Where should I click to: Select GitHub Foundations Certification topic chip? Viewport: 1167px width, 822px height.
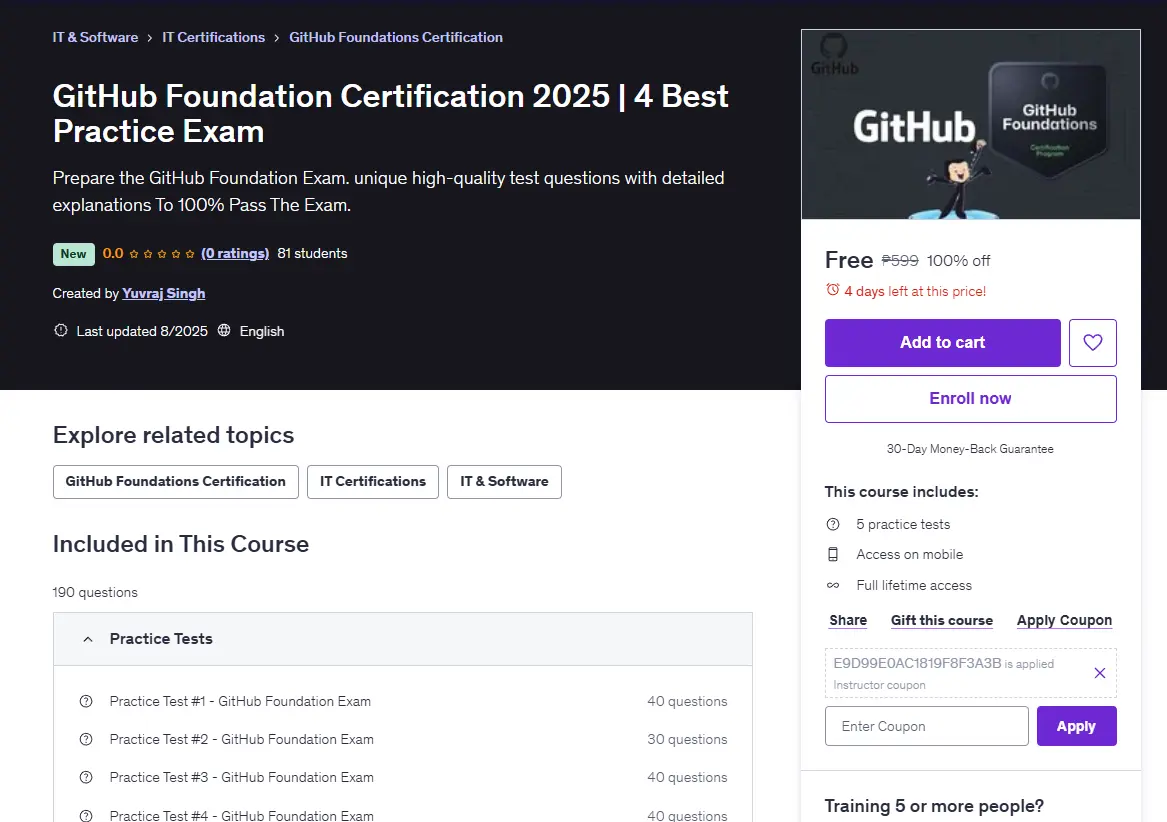[176, 482]
